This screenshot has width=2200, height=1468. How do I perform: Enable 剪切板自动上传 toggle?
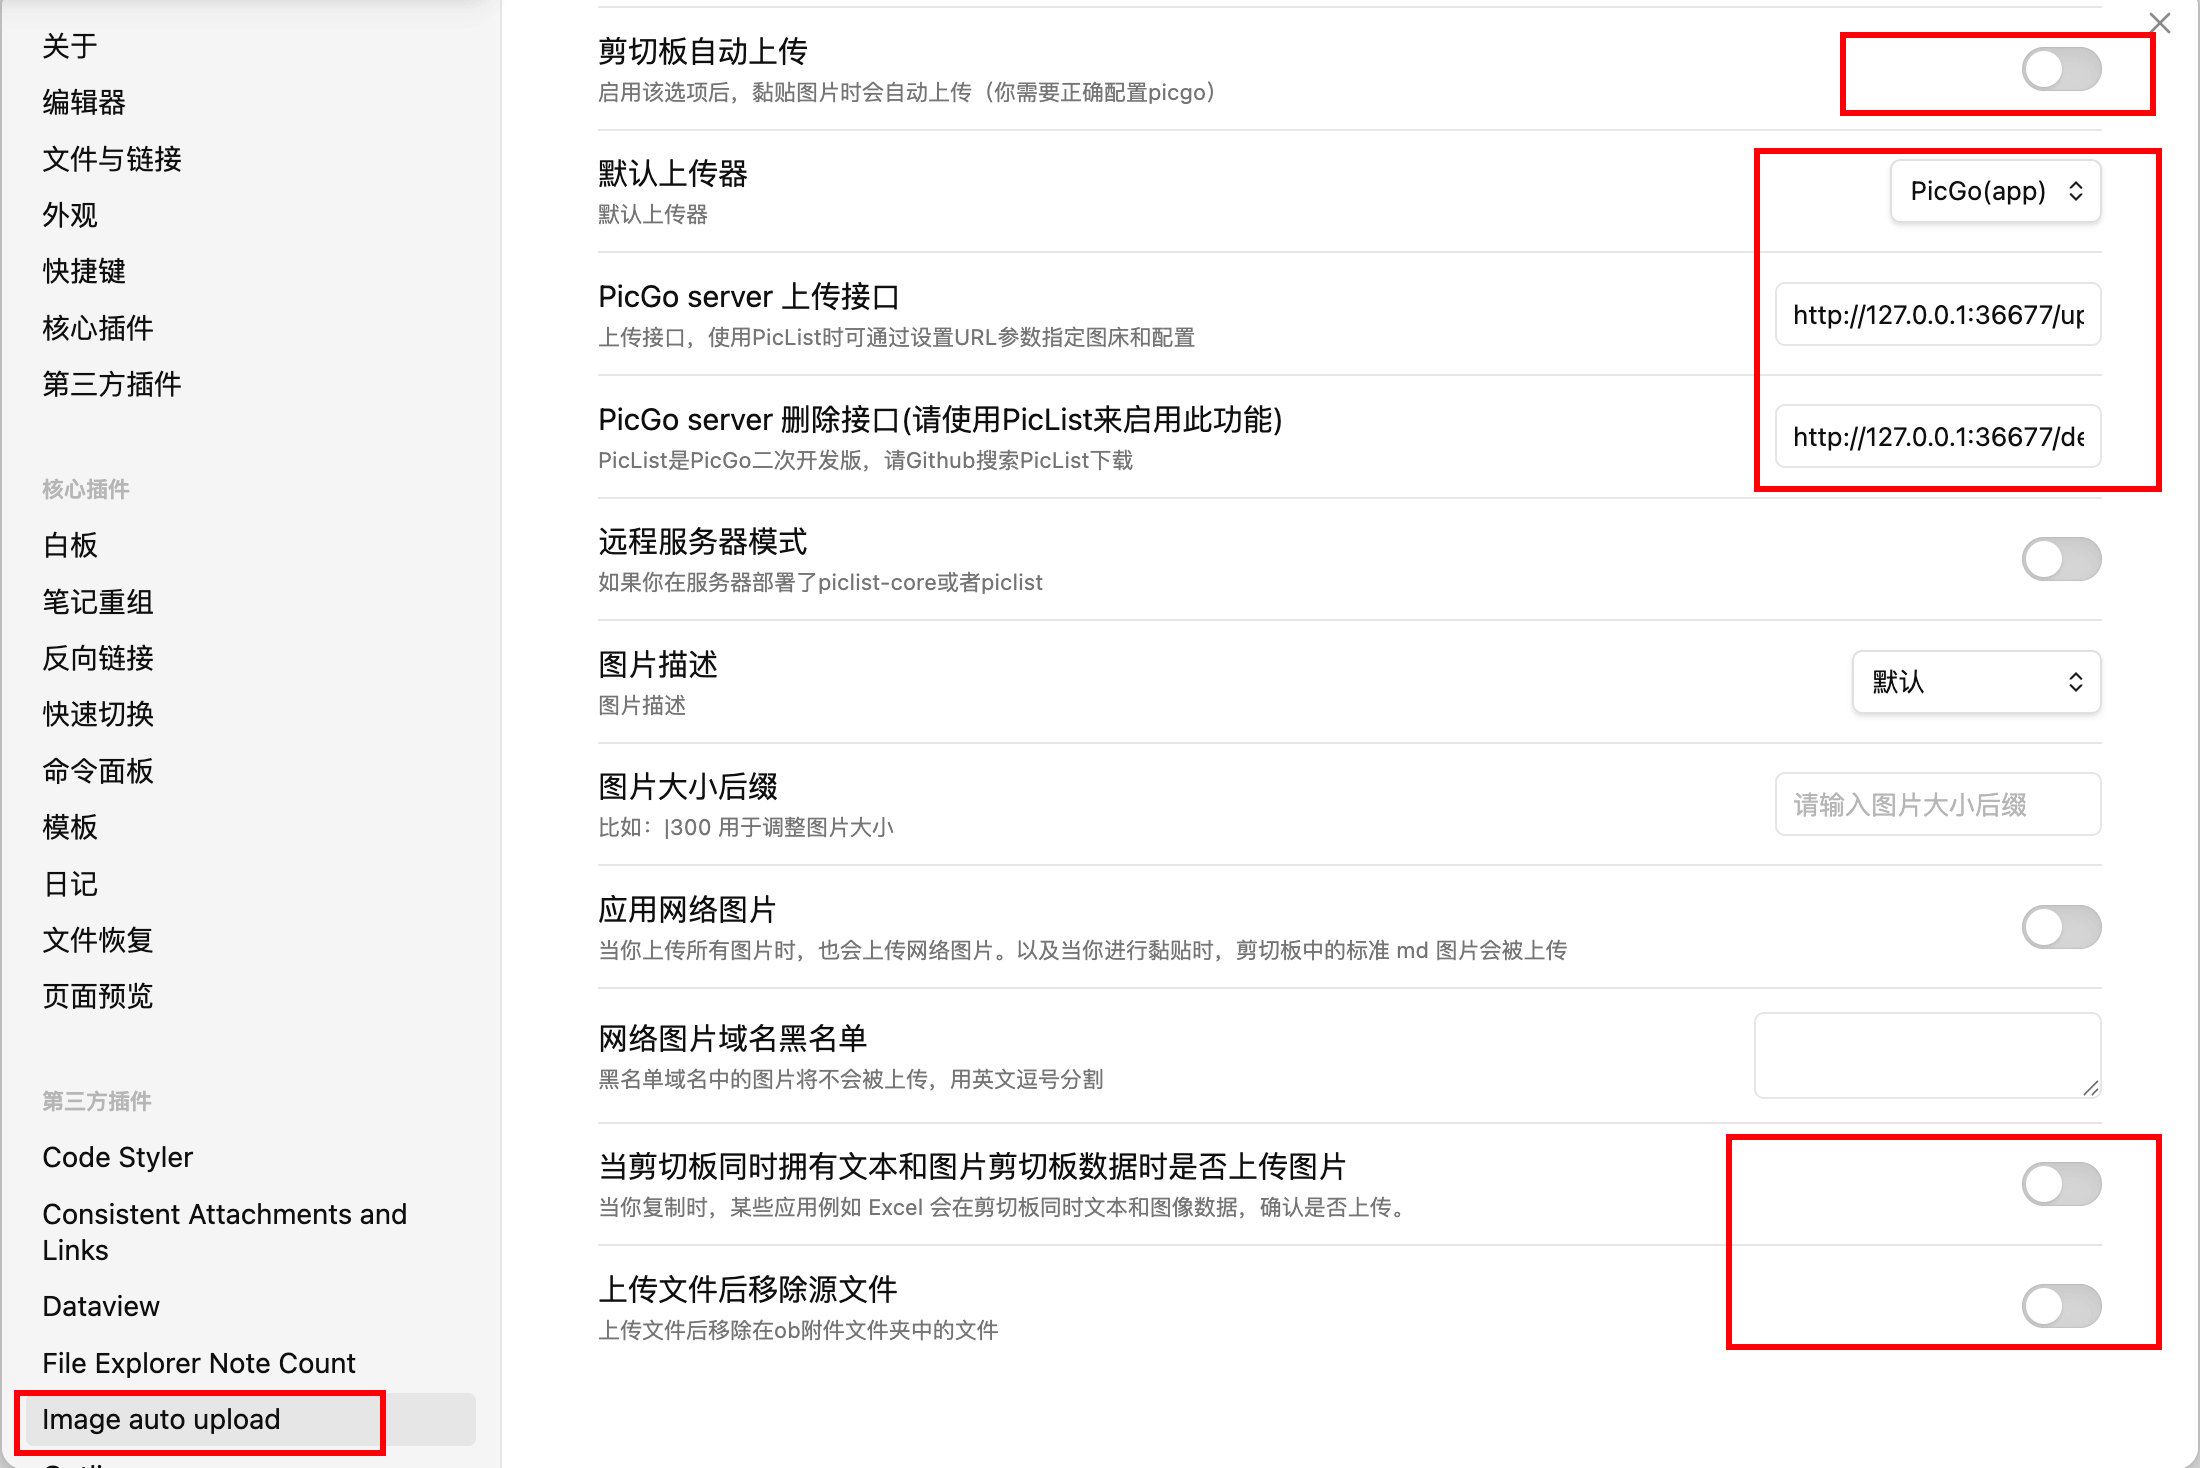coord(2060,70)
